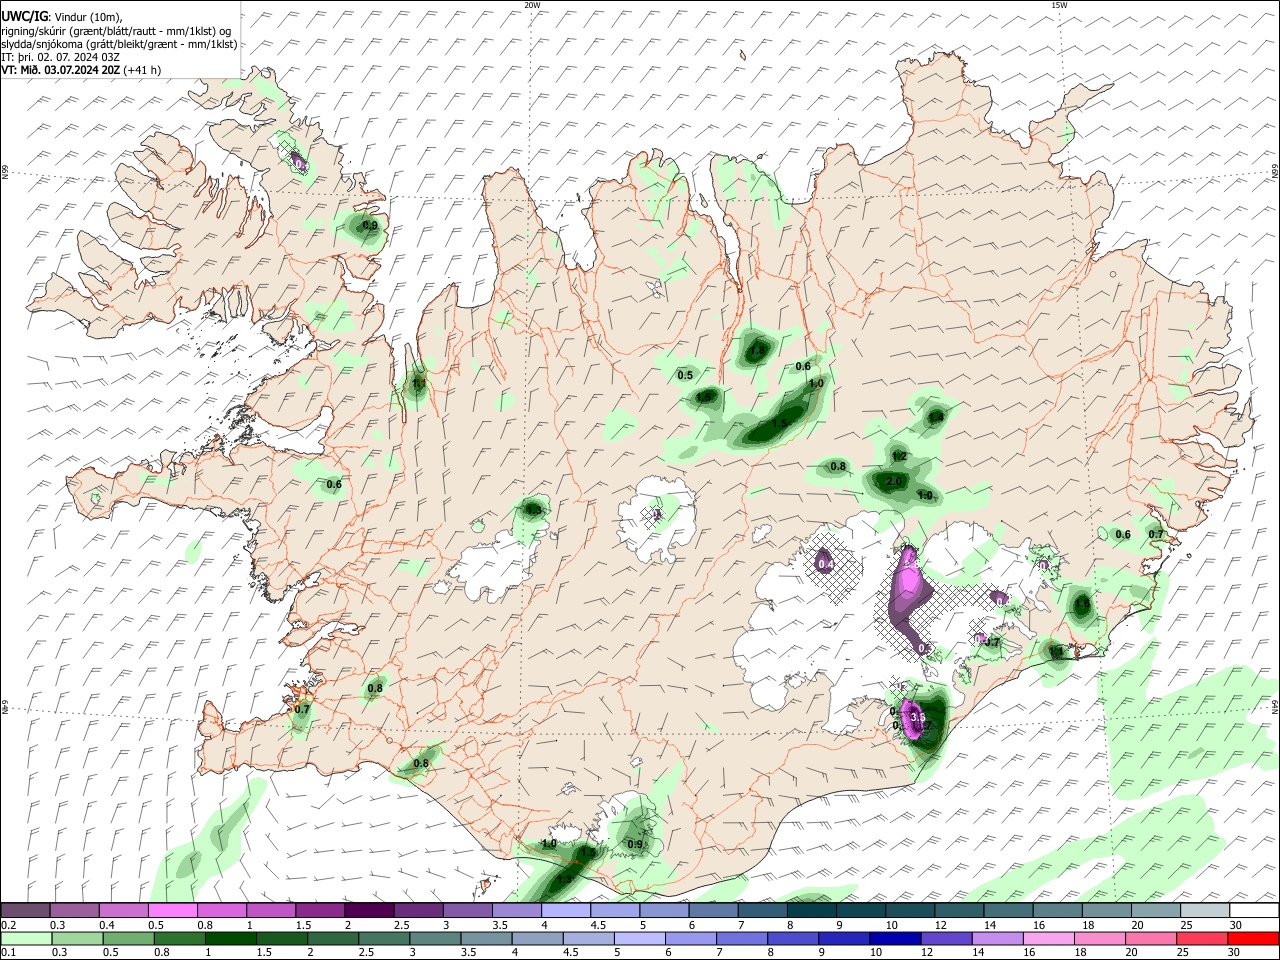Pick the light grey 25 mm snow swatch
The width and height of the screenshot is (1280, 960).
pos(1205,911)
